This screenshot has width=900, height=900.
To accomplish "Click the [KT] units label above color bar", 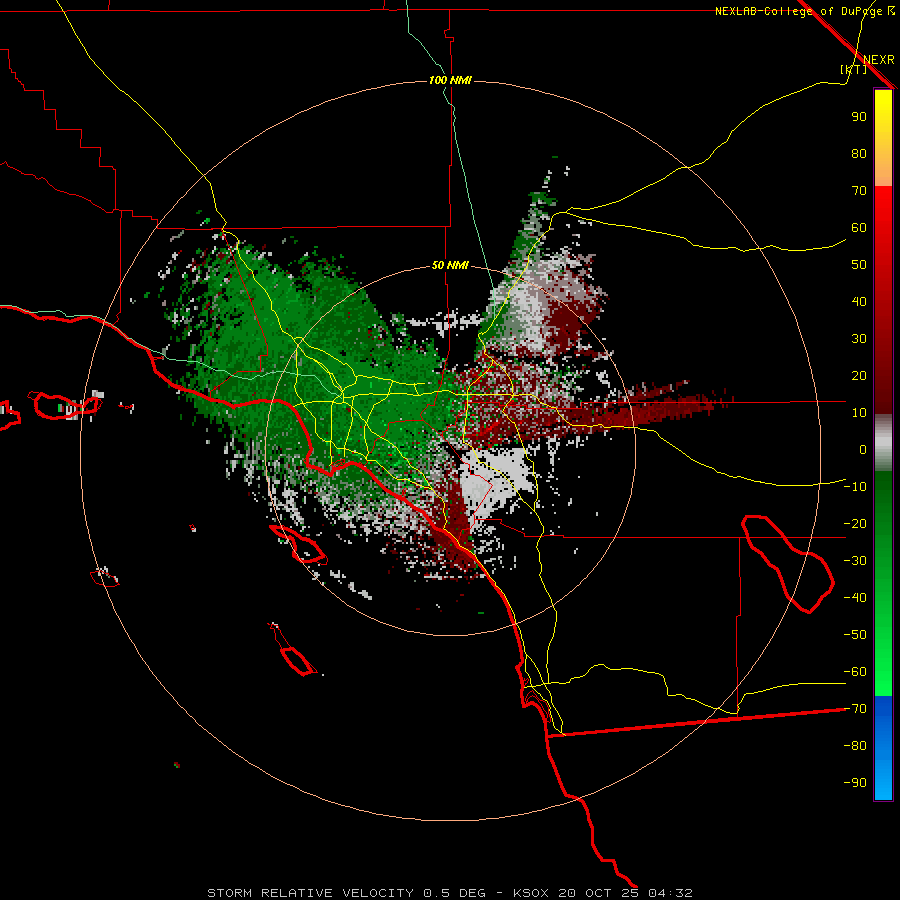I will (x=854, y=69).
